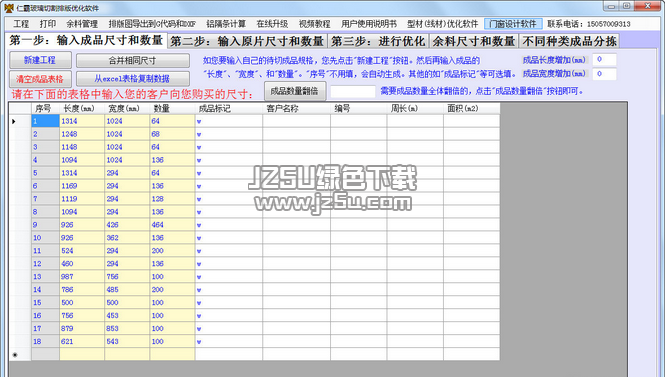This screenshot has width=666, height=377.
Task: Open 成品标记 dropdown in row 13
Action: [199, 277]
